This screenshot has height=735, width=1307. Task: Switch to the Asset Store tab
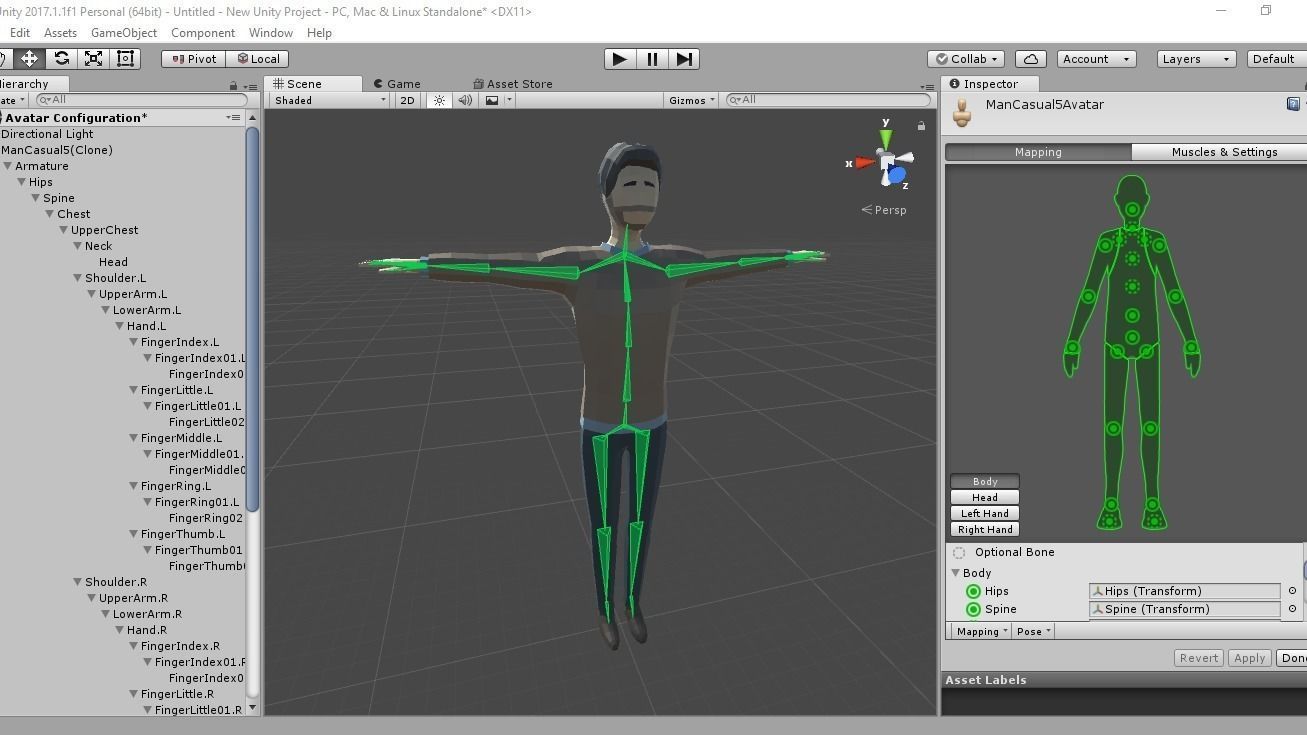tap(513, 84)
